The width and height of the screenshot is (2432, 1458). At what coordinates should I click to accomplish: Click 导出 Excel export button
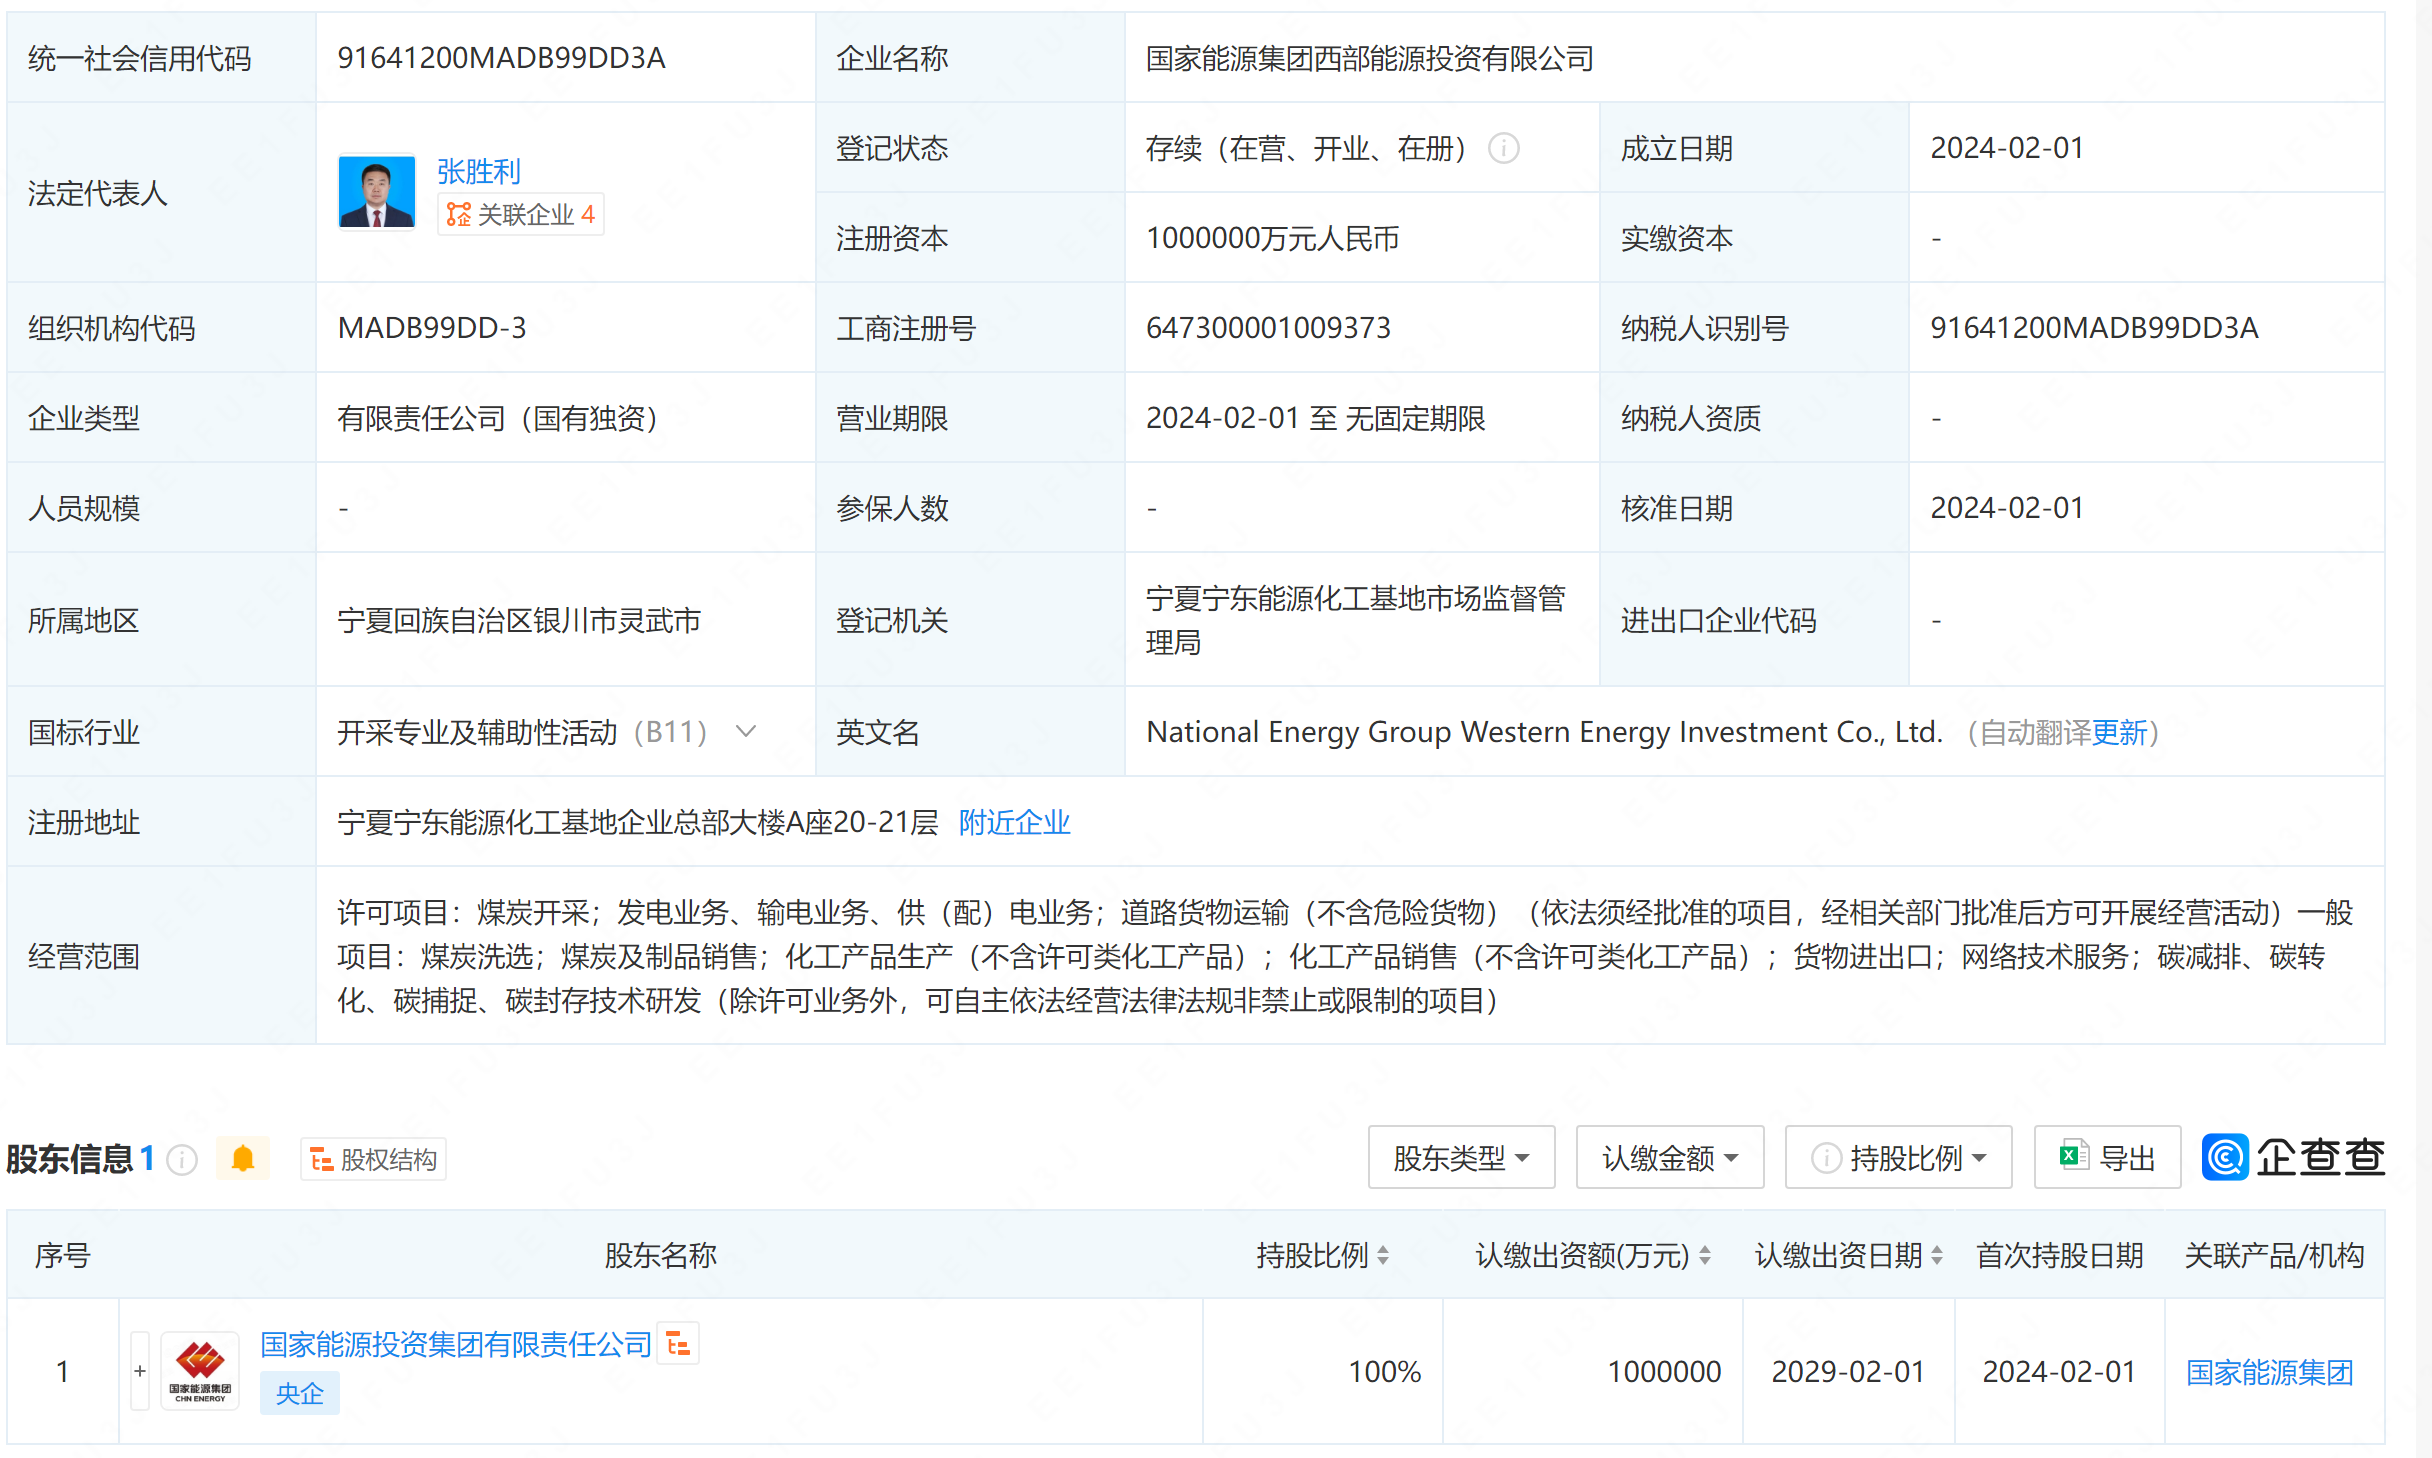(x=2107, y=1157)
